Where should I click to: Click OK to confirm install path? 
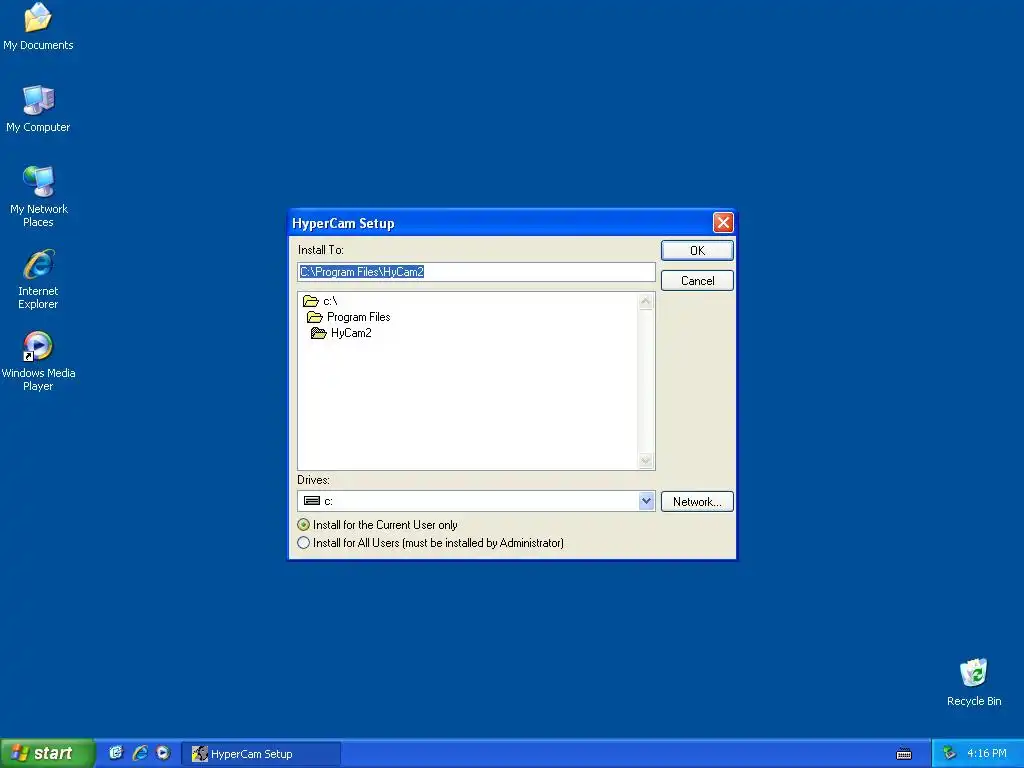(697, 251)
